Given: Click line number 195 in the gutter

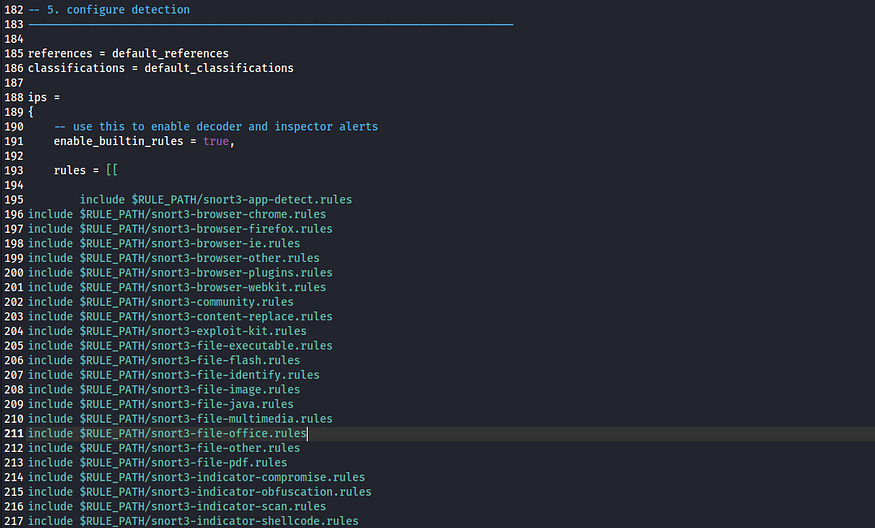Looking at the screenshot, I should (x=14, y=199).
